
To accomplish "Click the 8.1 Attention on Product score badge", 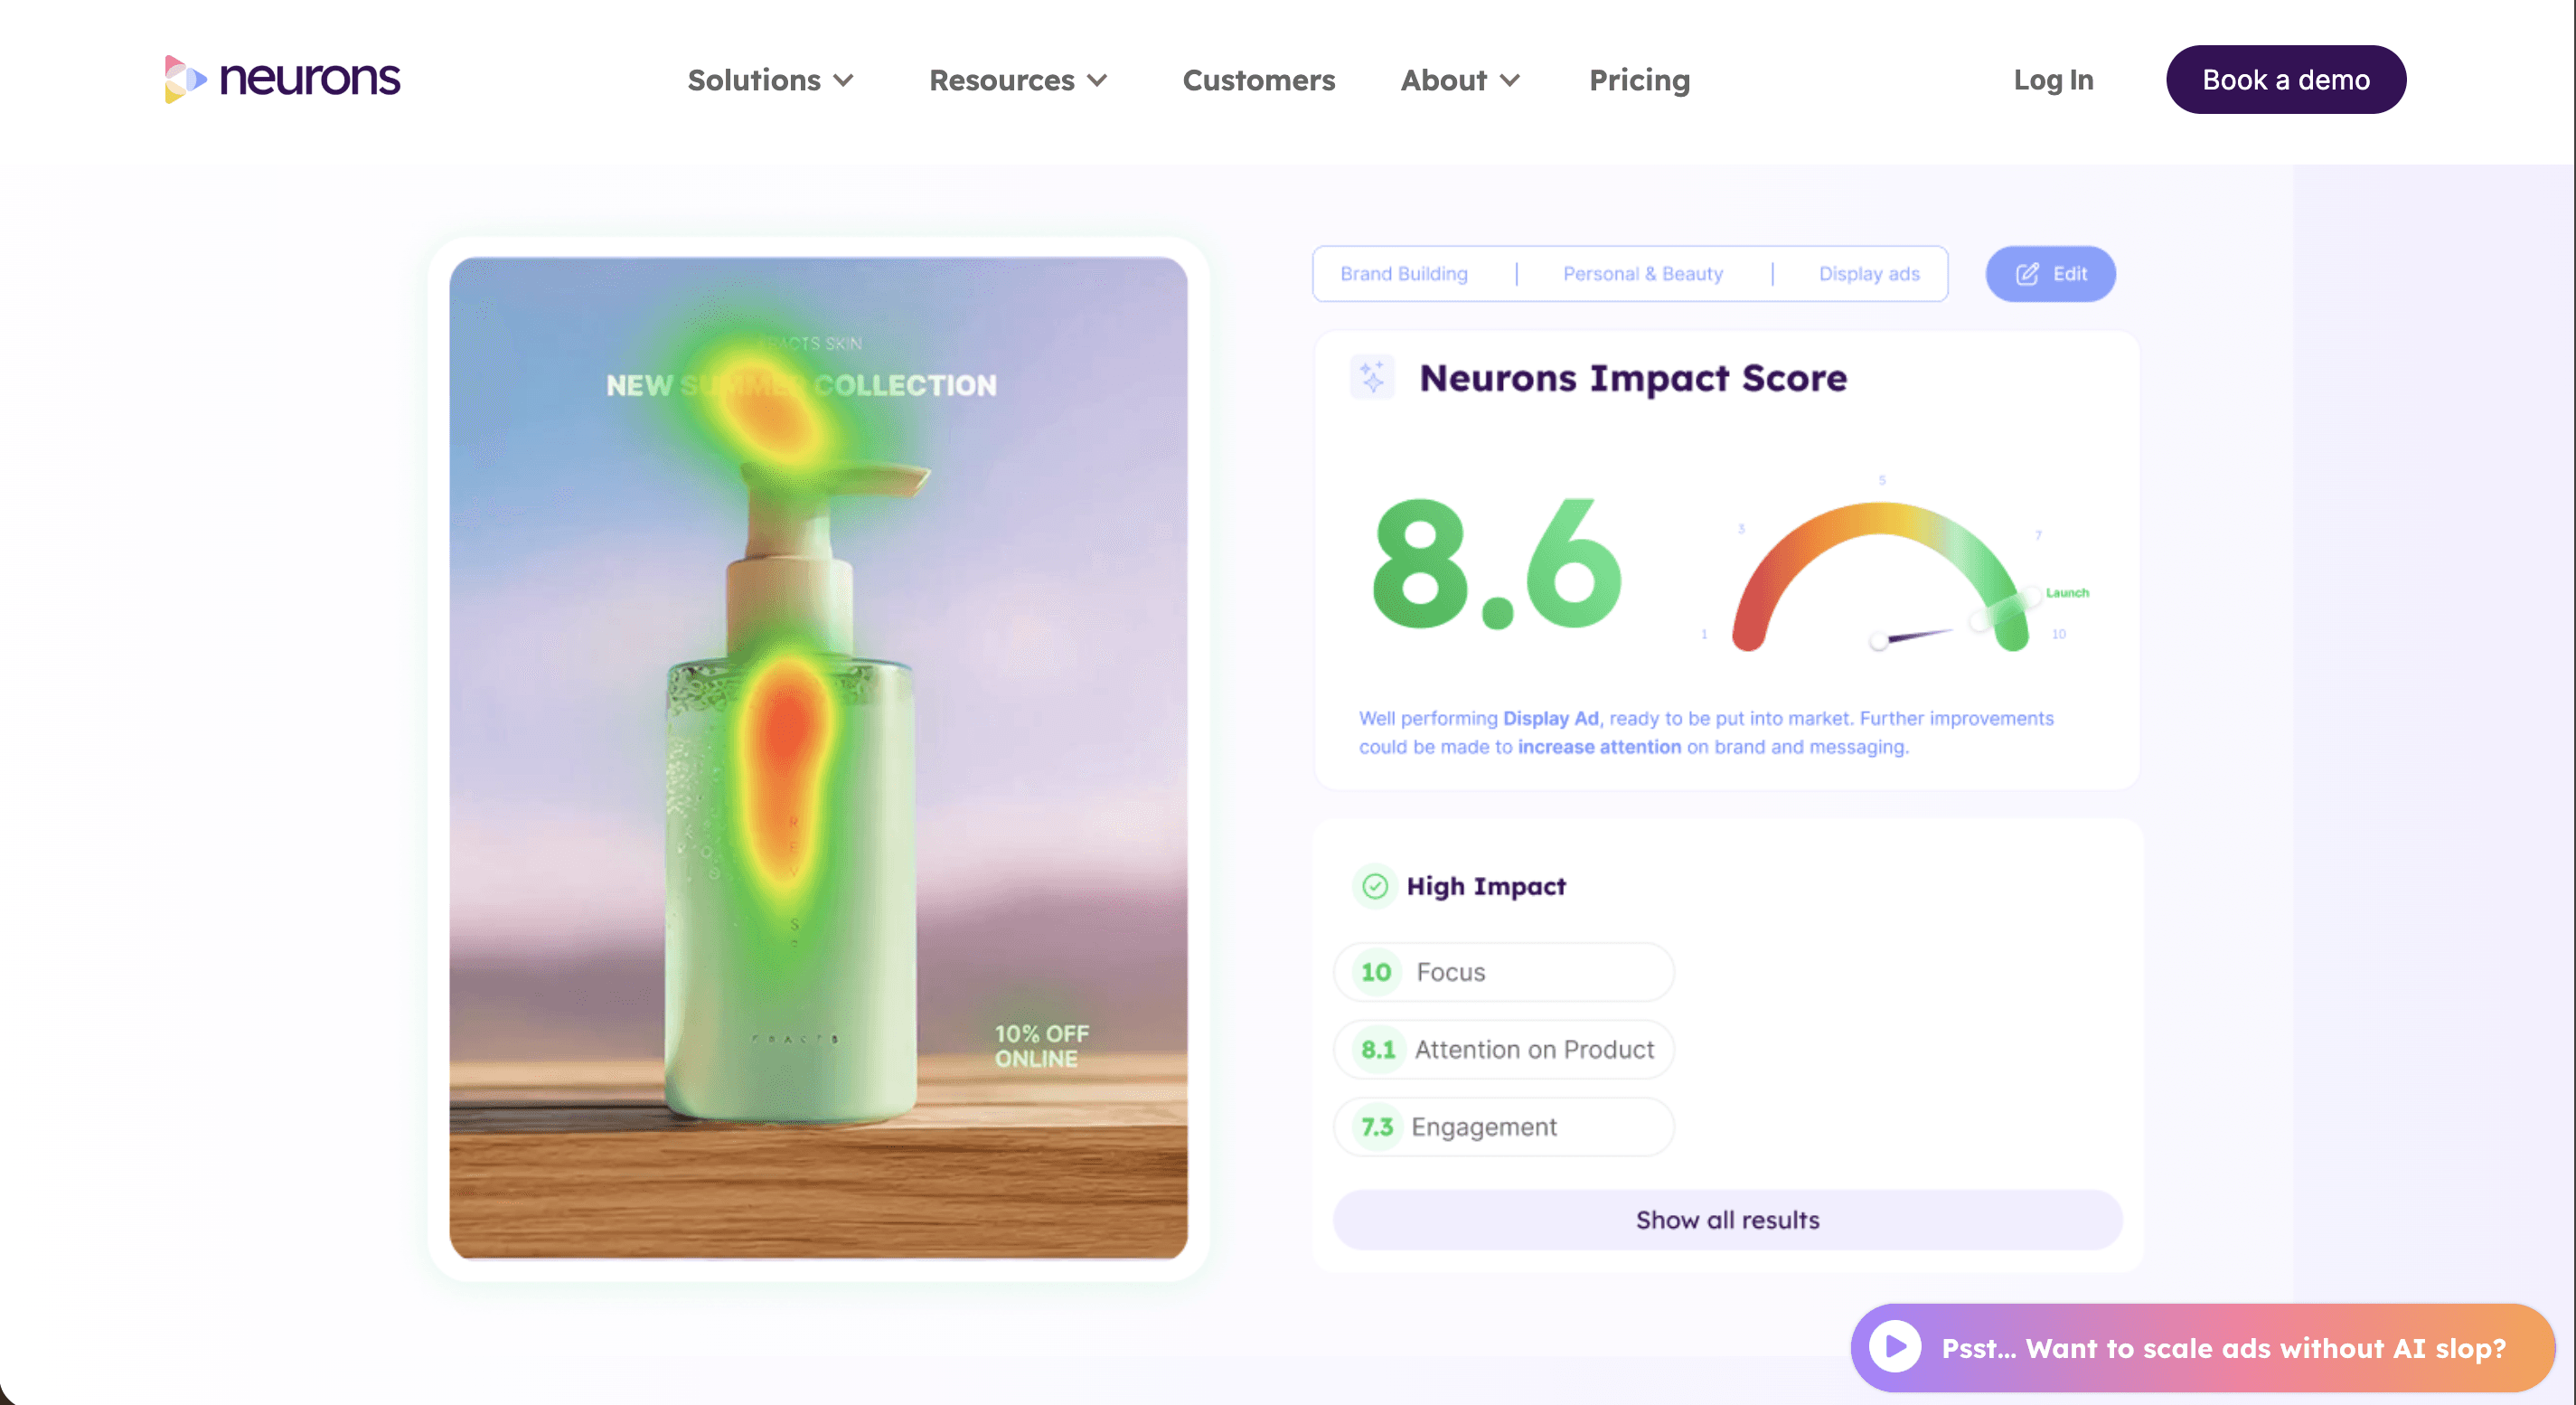I will point(1380,1049).
